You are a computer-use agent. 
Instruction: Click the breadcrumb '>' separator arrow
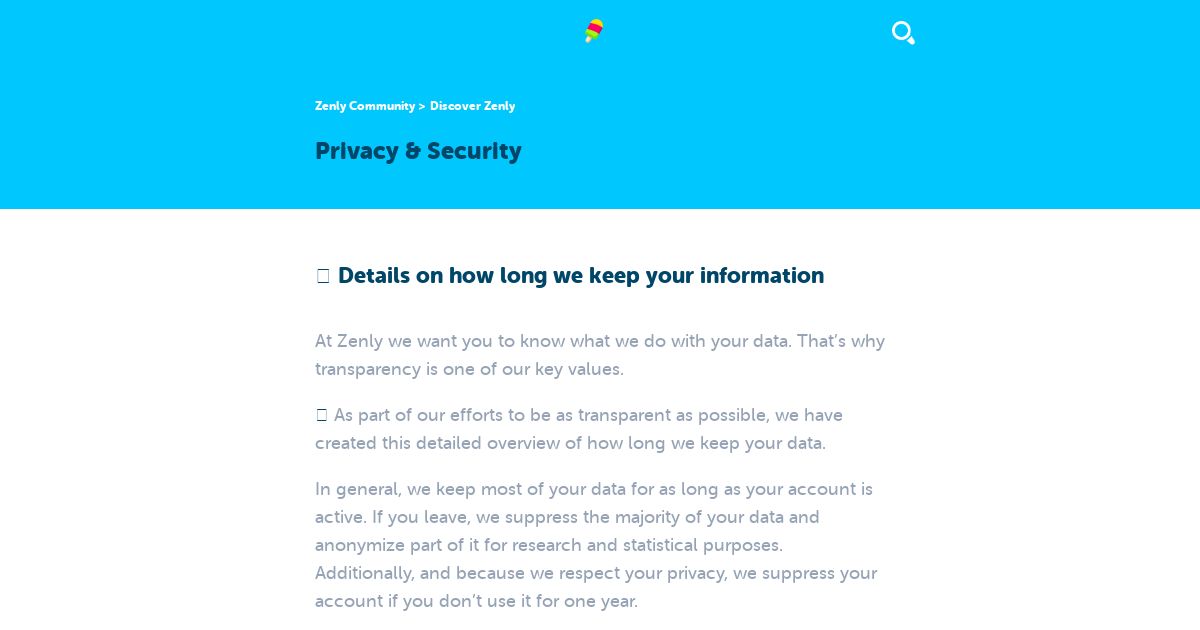pos(422,106)
